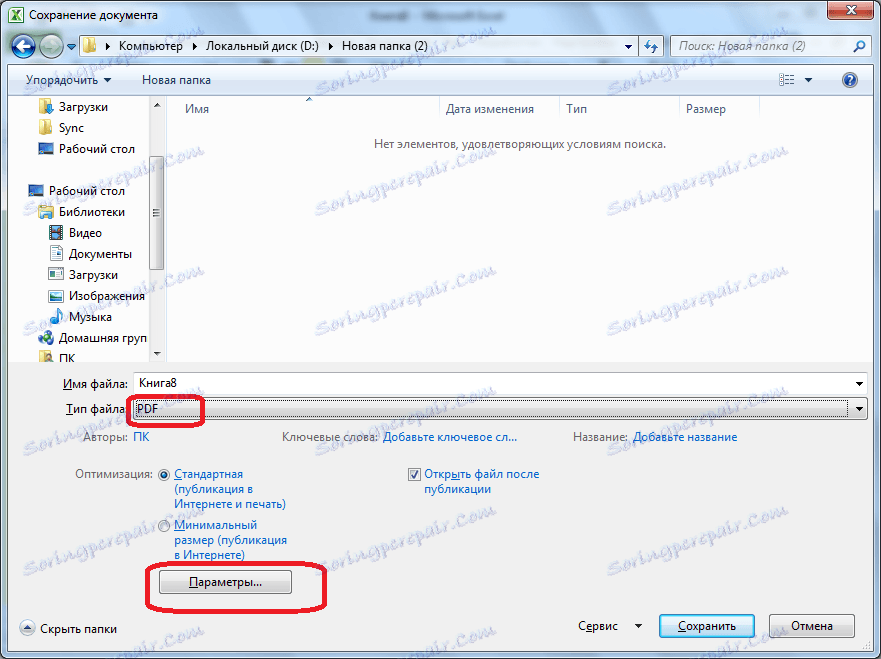
Task: Refresh the folder with the refresh icon
Action: pos(651,47)
